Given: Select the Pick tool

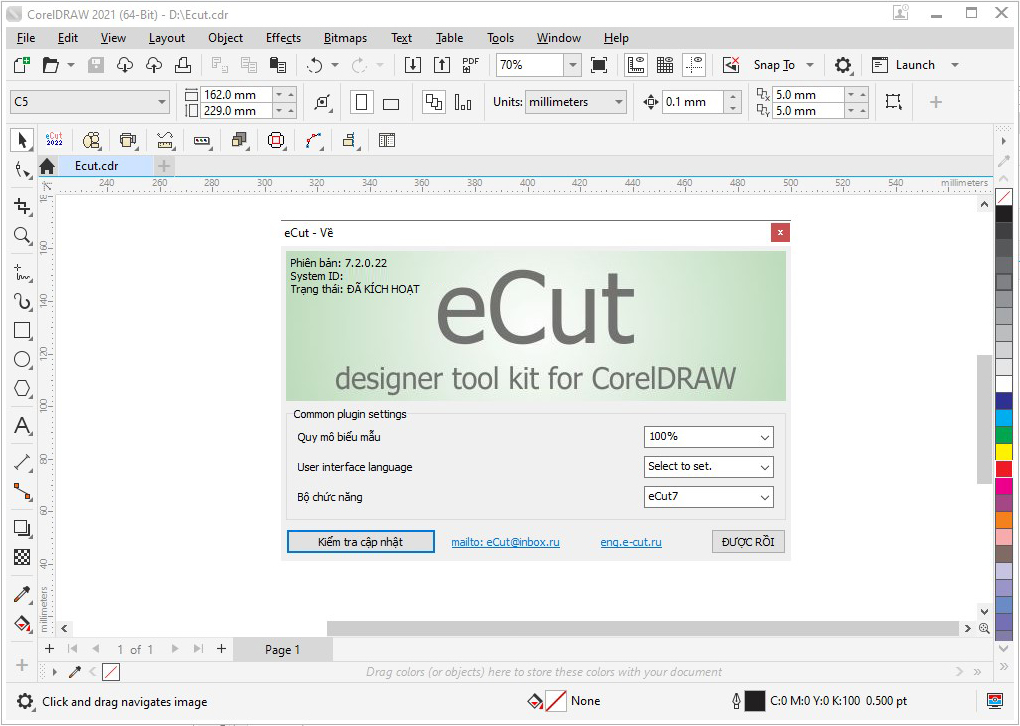Looking at the screenshot, I should coord(22,141).
